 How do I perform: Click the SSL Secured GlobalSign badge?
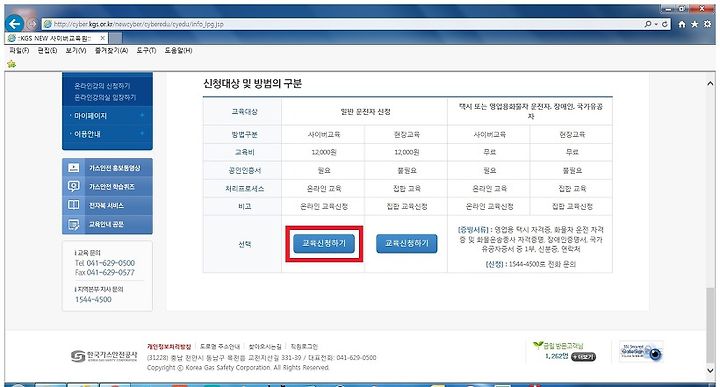coord(641,352)
